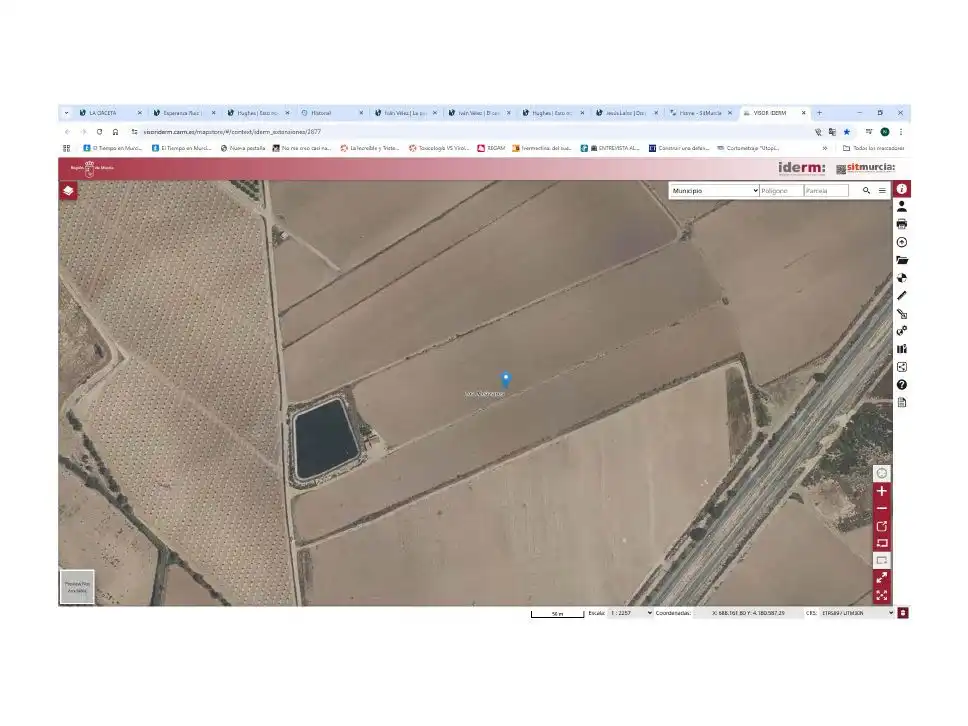Click the browser address bar URL

coord(232,131)
